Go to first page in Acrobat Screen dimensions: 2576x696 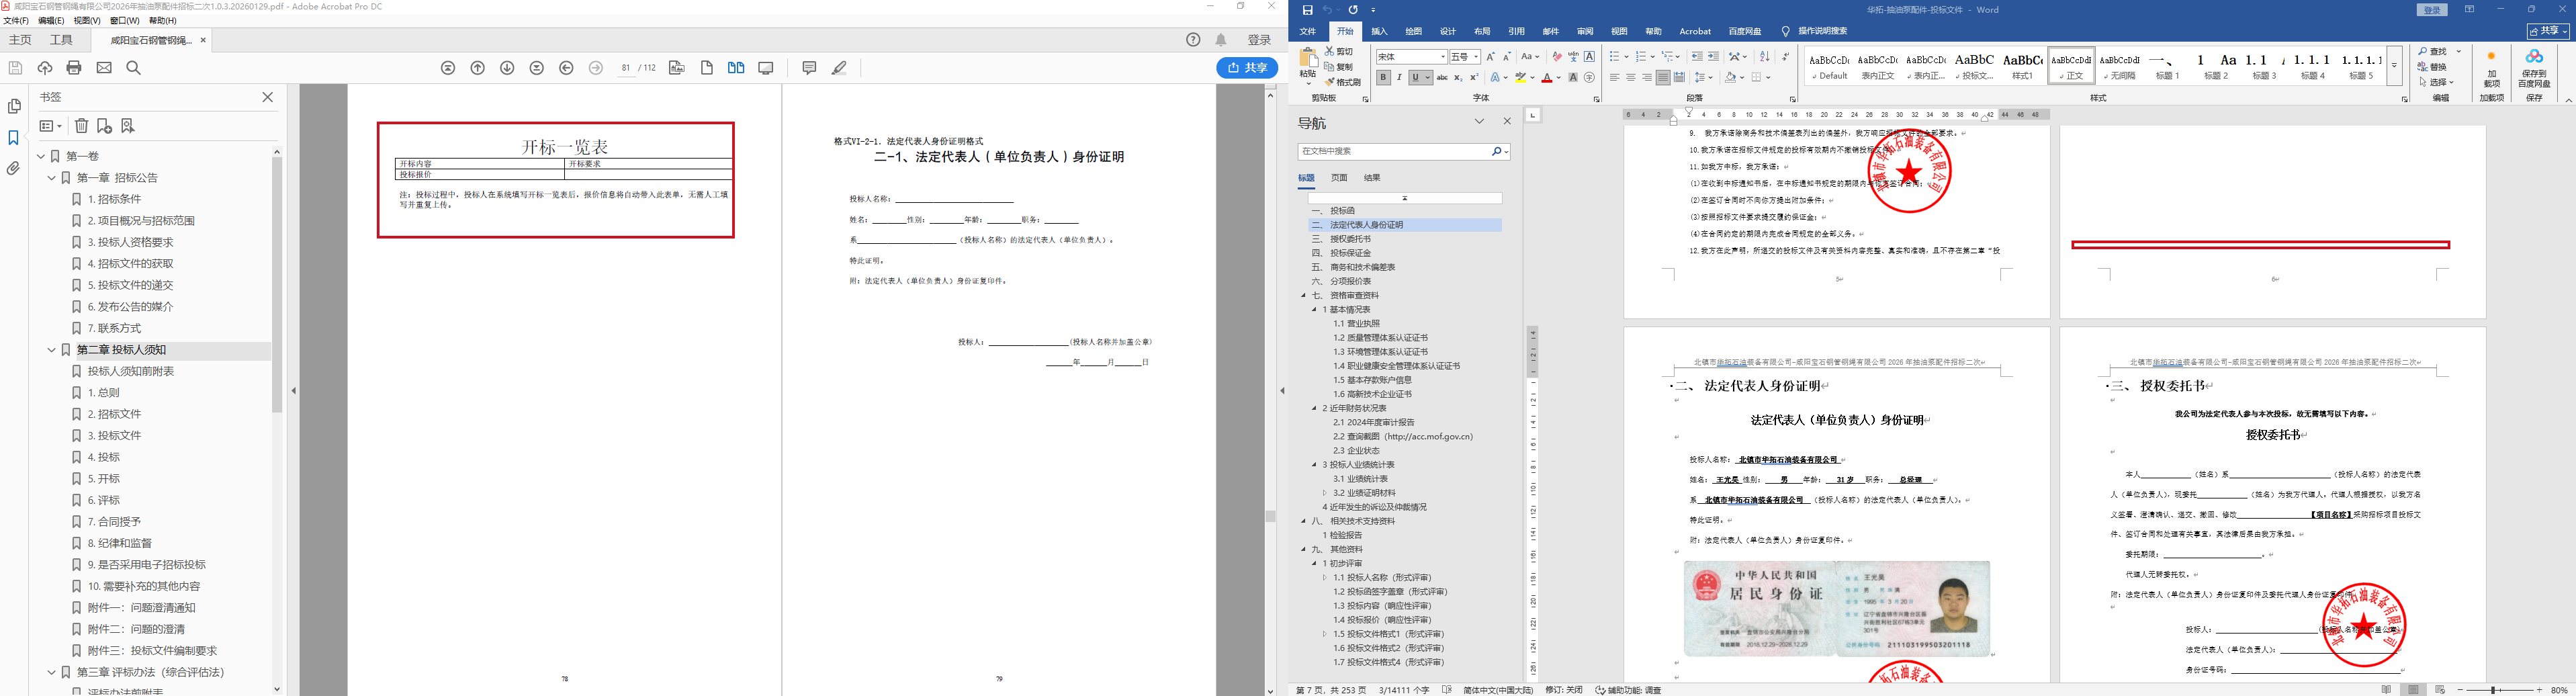point(448,68)
